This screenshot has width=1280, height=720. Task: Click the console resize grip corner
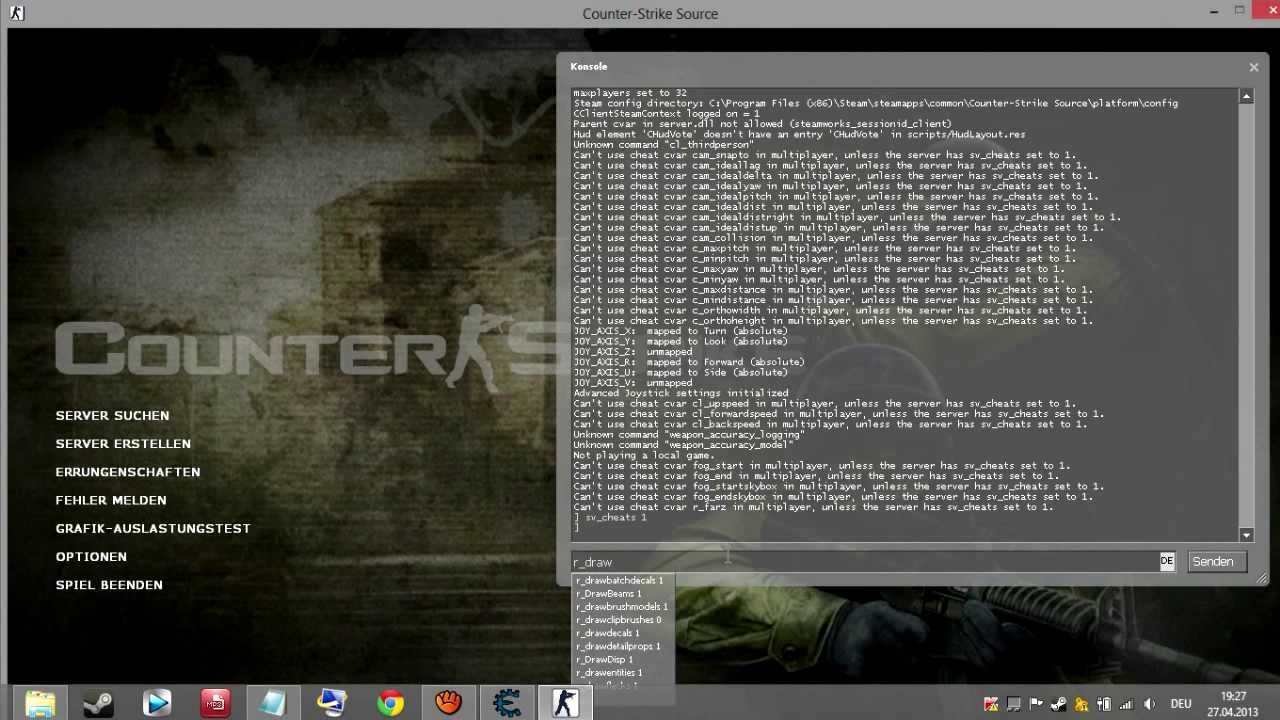click(1262, 579)
